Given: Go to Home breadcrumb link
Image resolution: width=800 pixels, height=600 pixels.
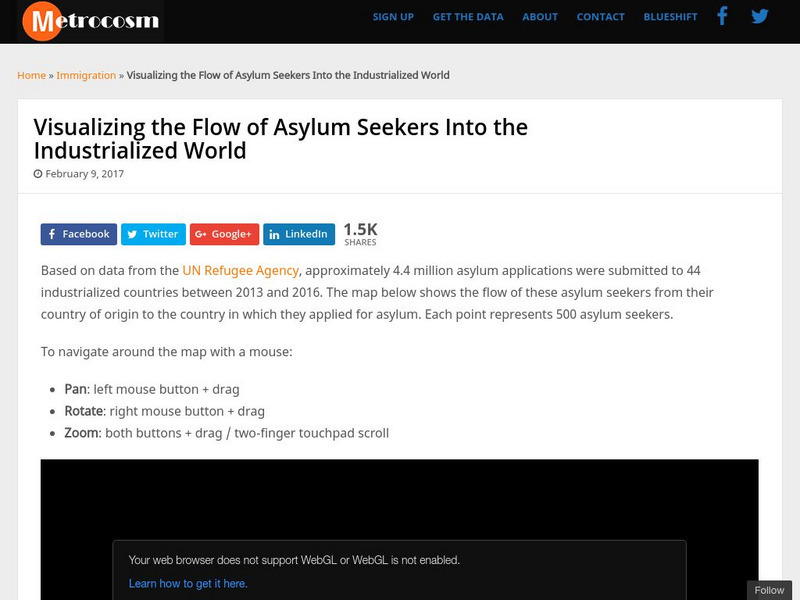Looking at the screenshot, I should point(31,75).
